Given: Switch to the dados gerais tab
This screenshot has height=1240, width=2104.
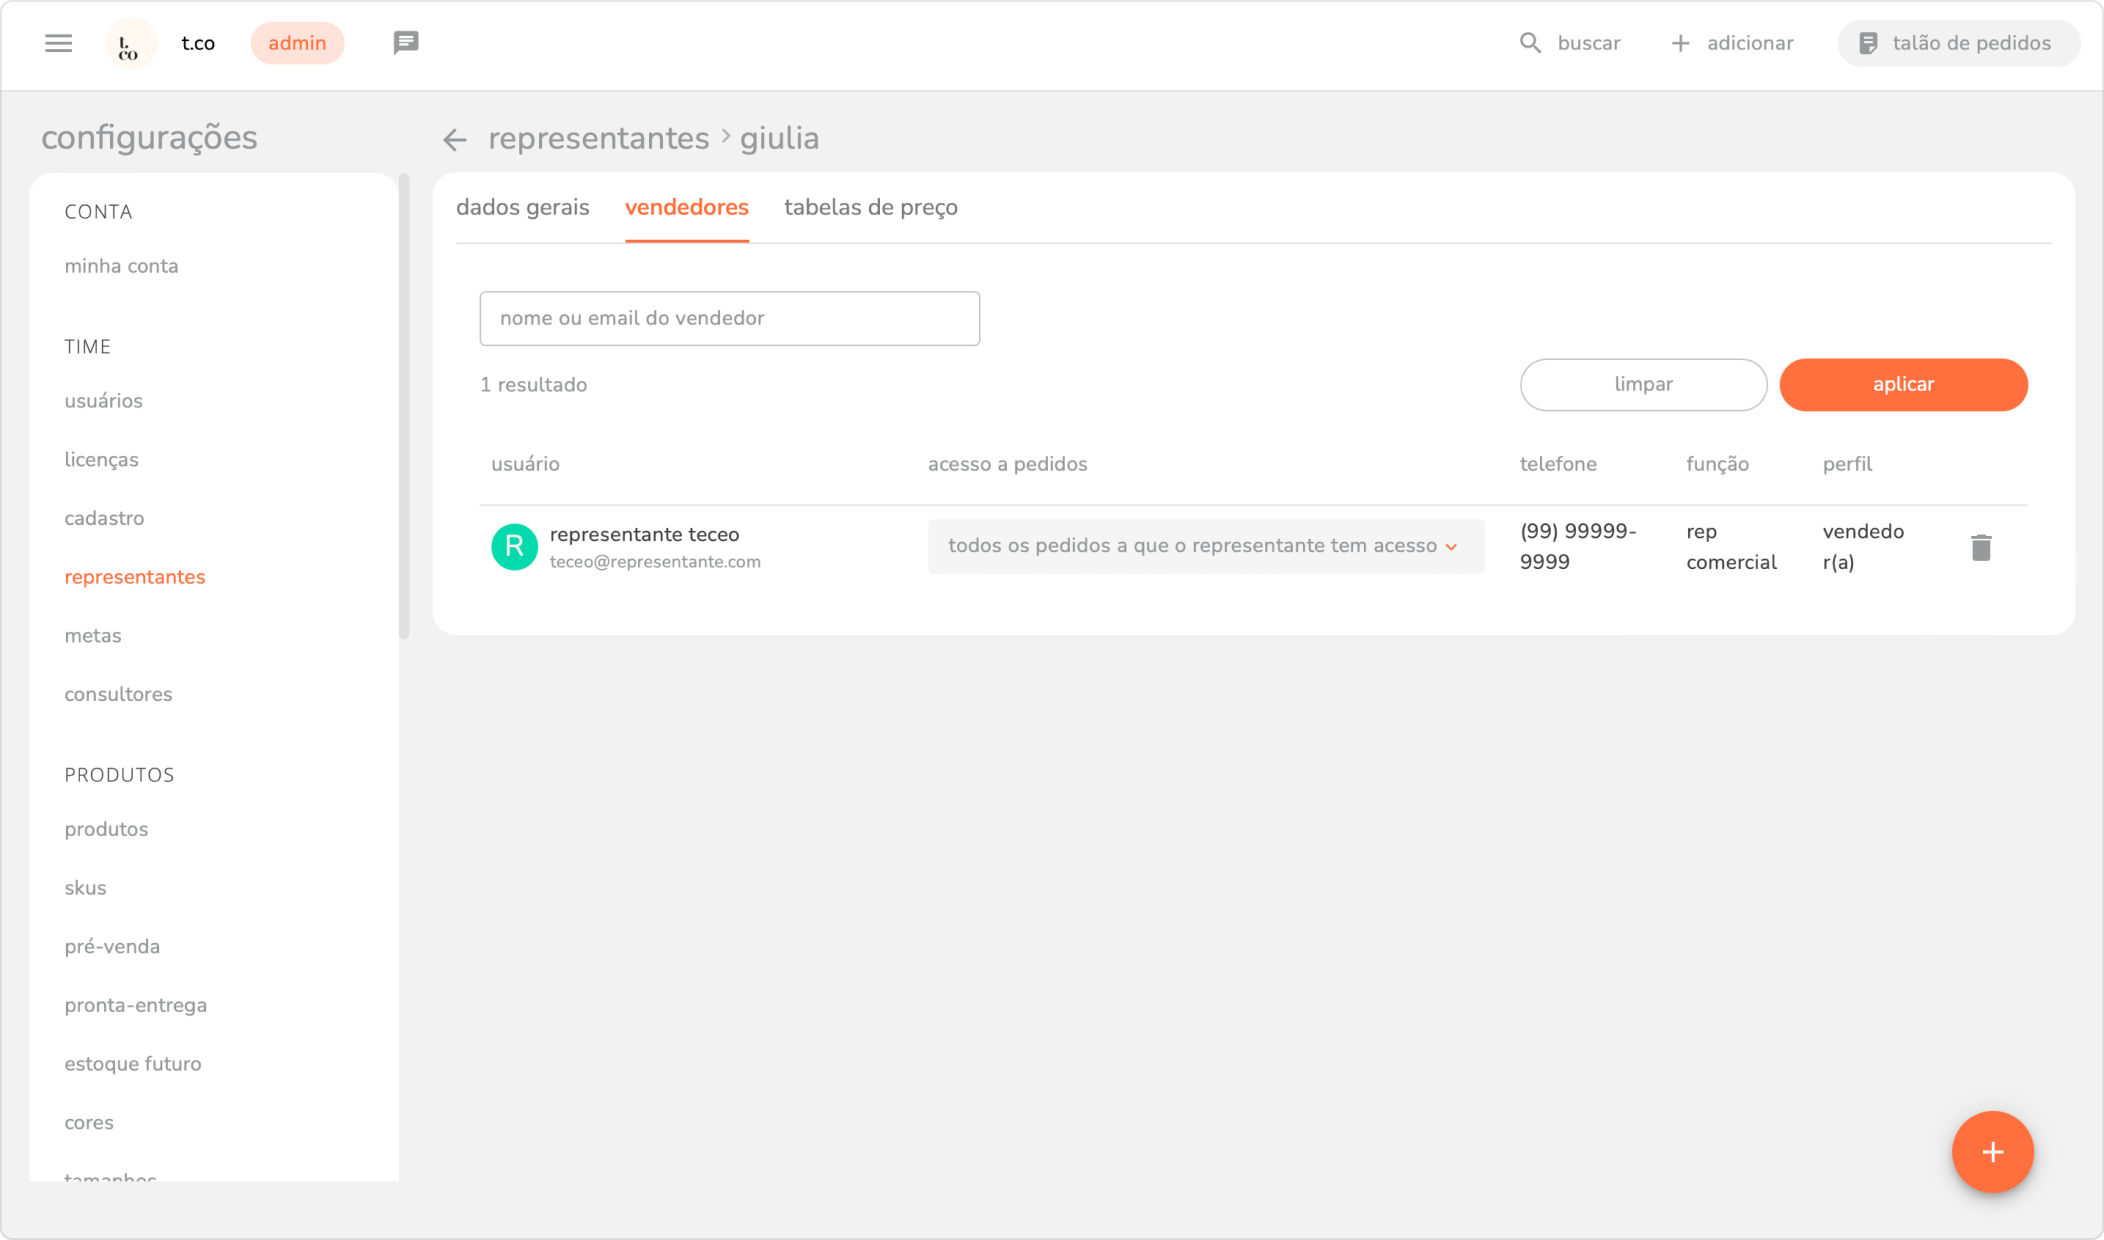Looking at the screenshot, I should [x=522, y=207].
